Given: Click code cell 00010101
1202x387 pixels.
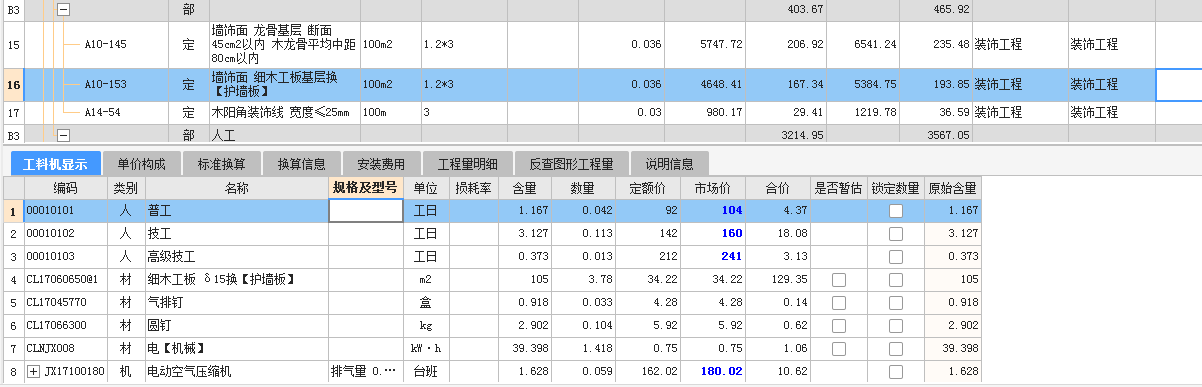Looking at the screenshot, I should click(x=65, y=211).
